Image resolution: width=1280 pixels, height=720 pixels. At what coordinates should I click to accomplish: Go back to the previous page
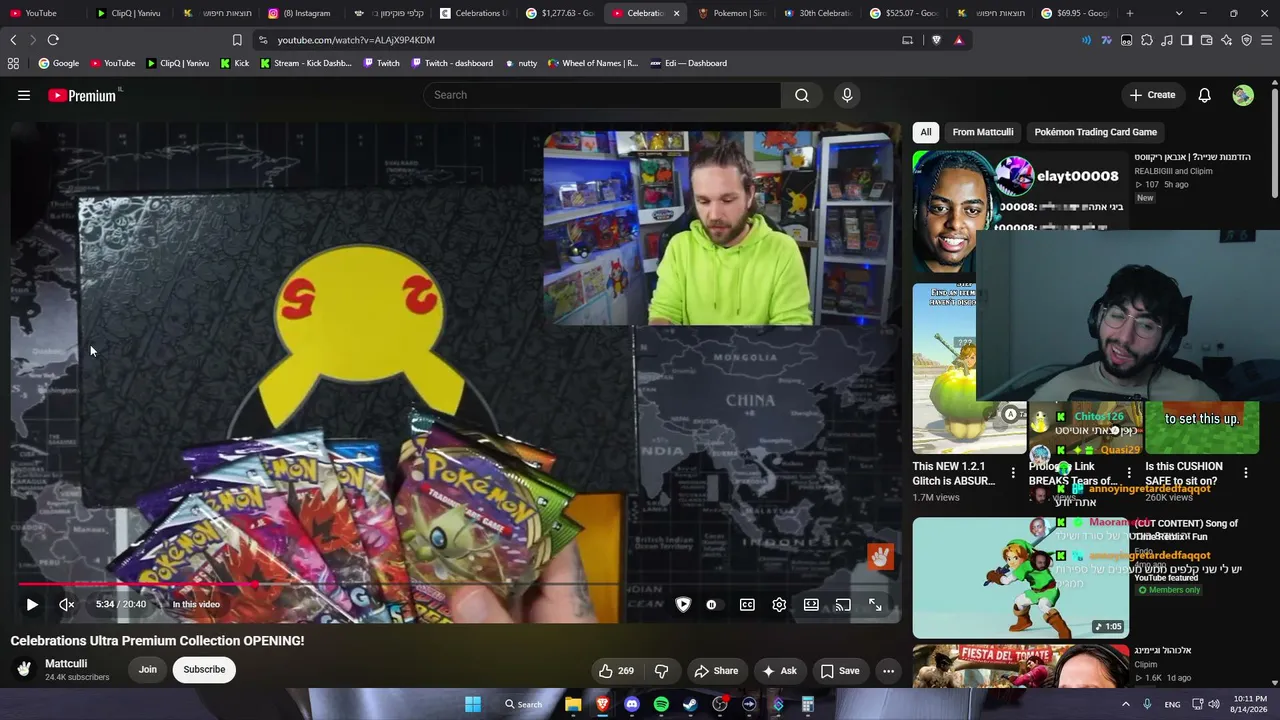[13, 40]
